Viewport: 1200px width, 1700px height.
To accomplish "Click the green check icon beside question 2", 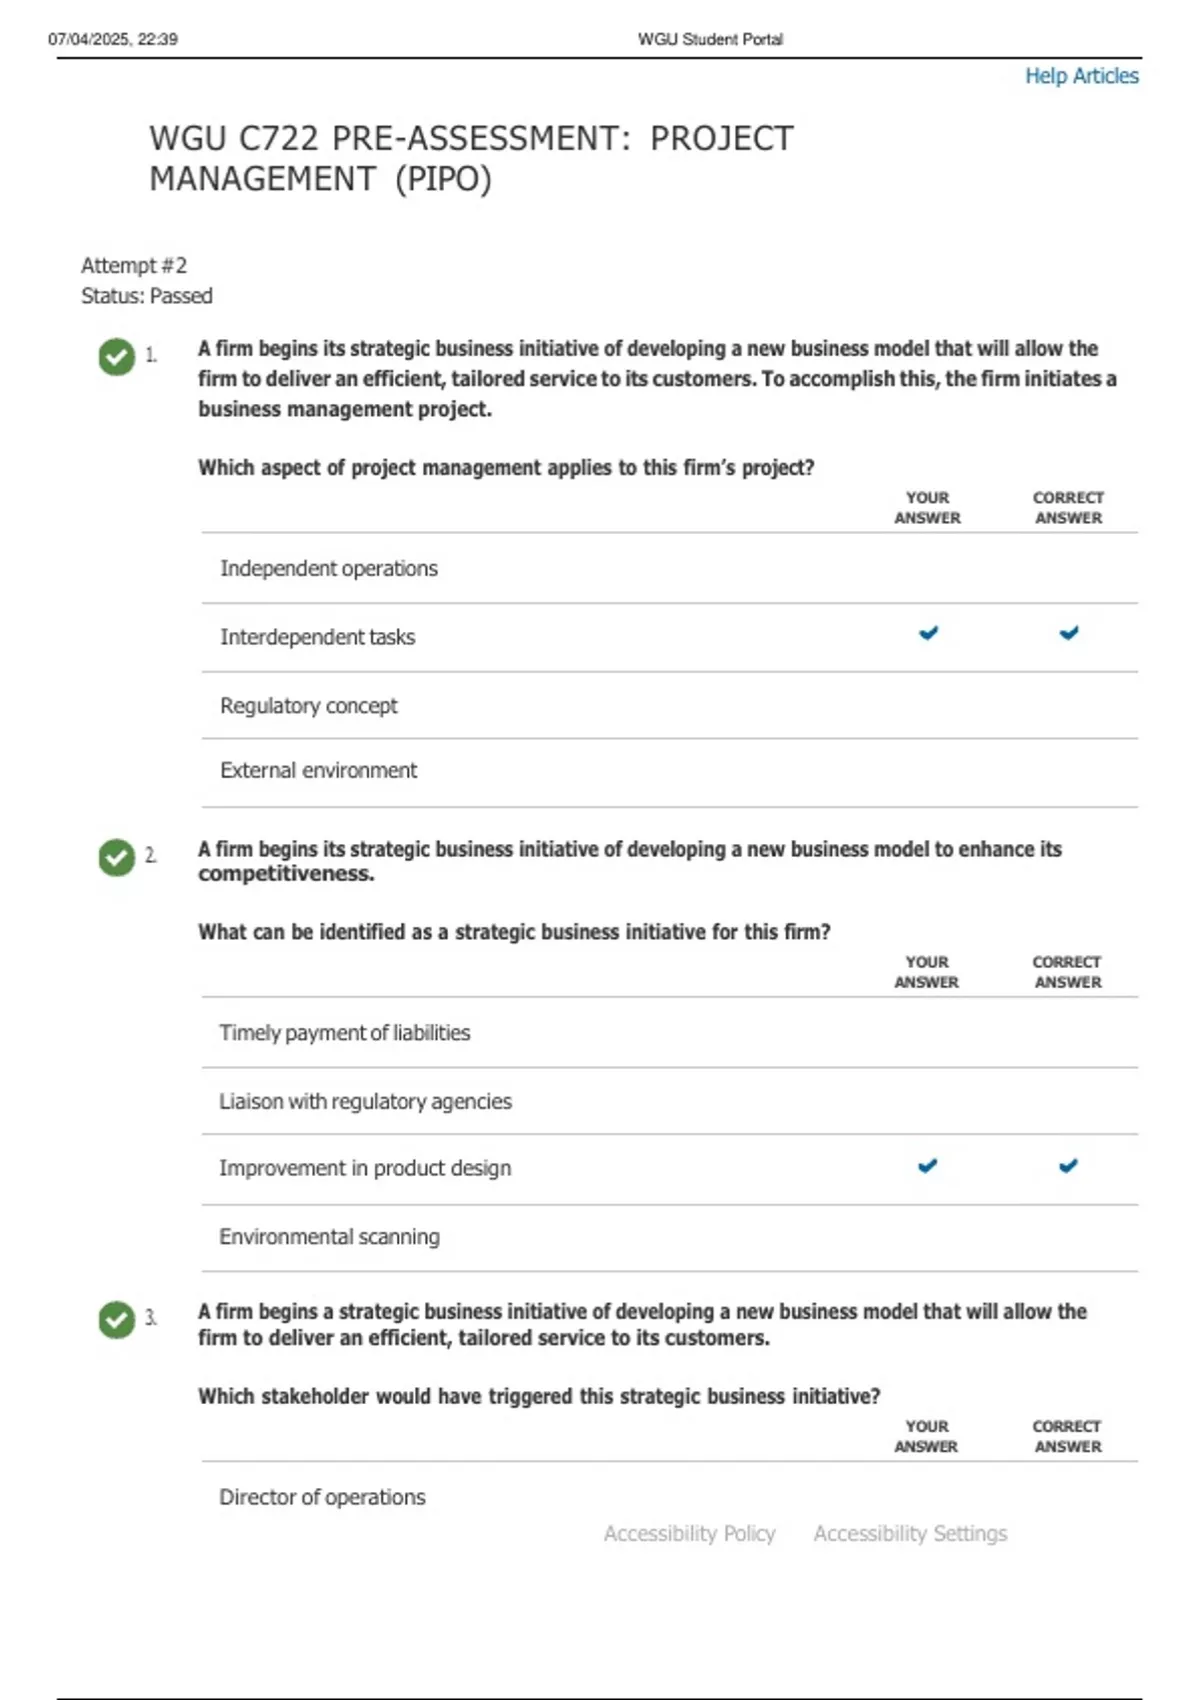I will pos(117,857).
